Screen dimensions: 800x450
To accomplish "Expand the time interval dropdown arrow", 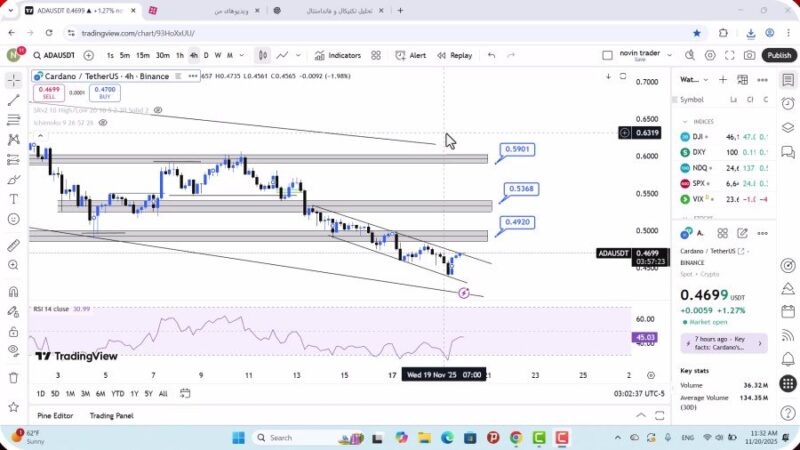I will [243, 56].
